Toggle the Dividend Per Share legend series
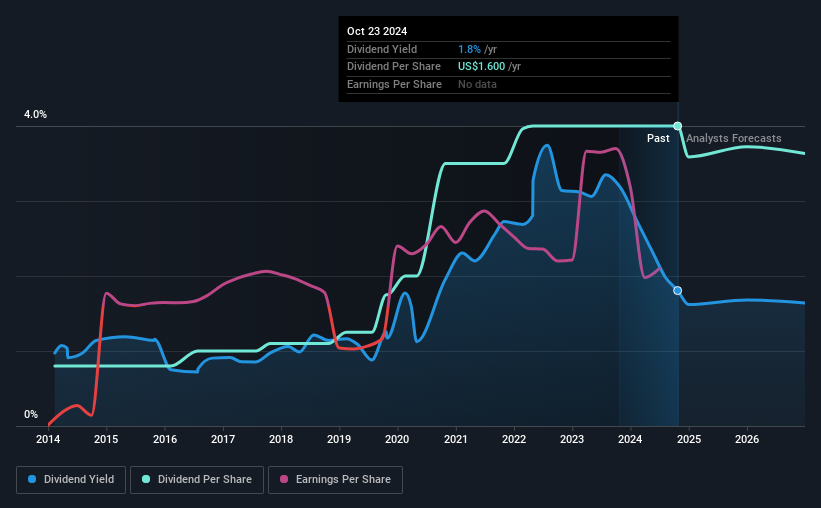This screenshot has width=821, height=508. (197, 480)
